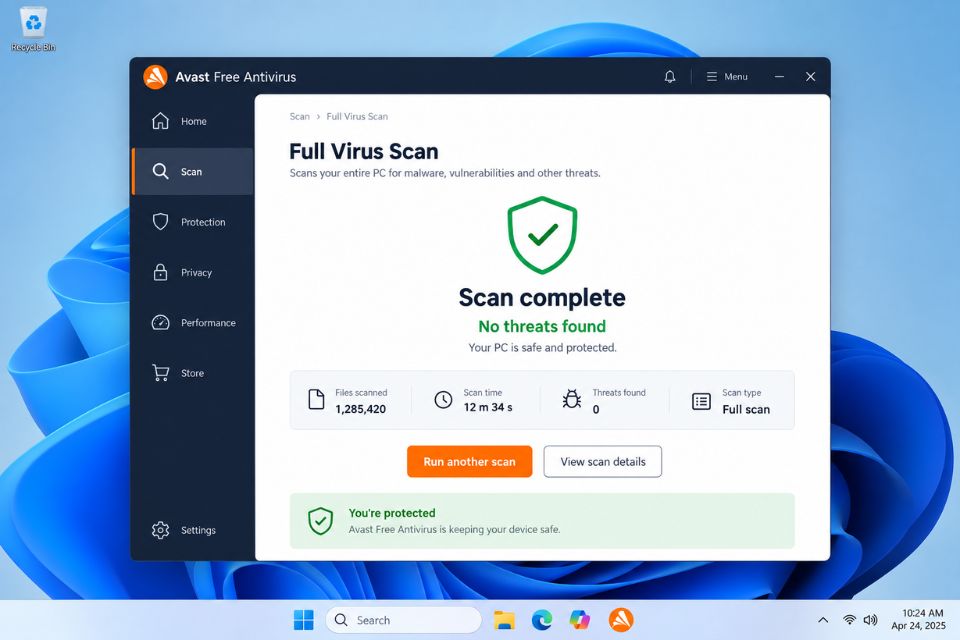
Task: Open the Store section
Action: 192,372
